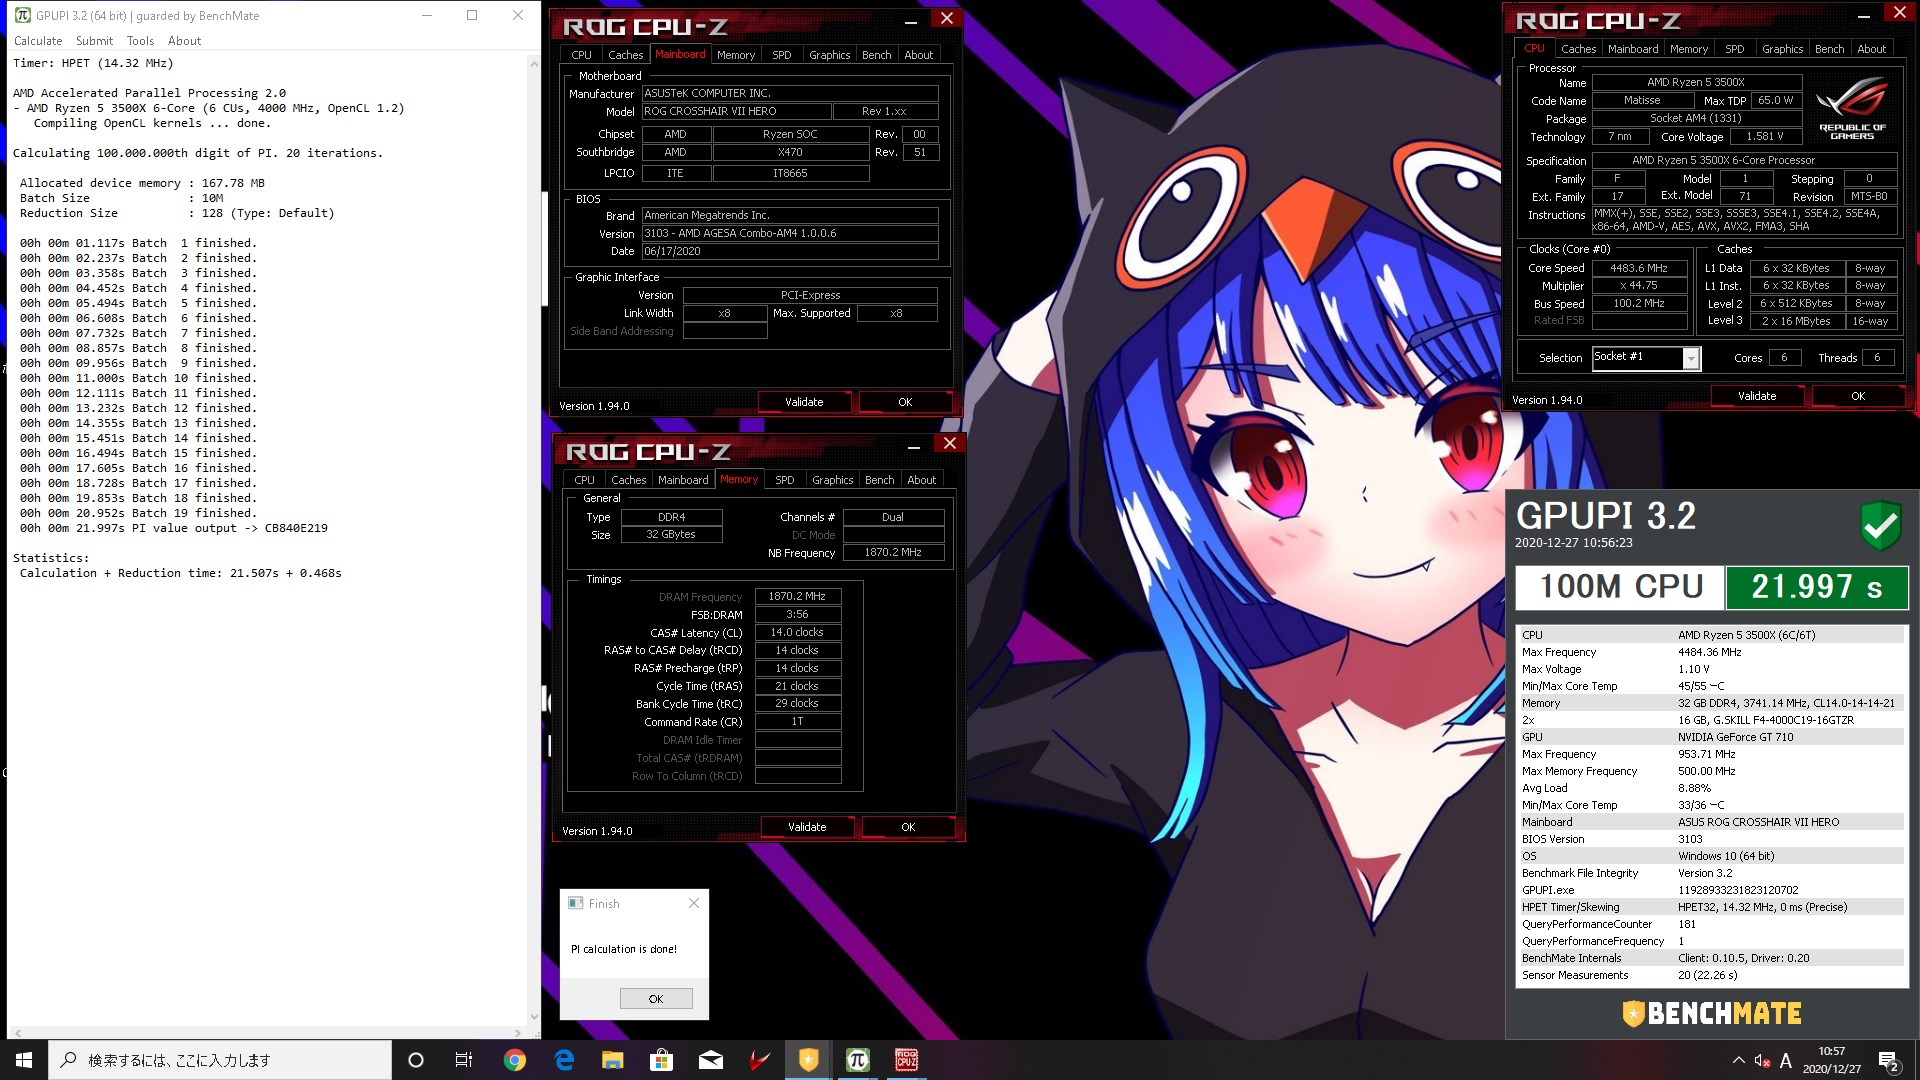Open Bench tab in top-right CPU-Z window

[x=1830, y=49]
